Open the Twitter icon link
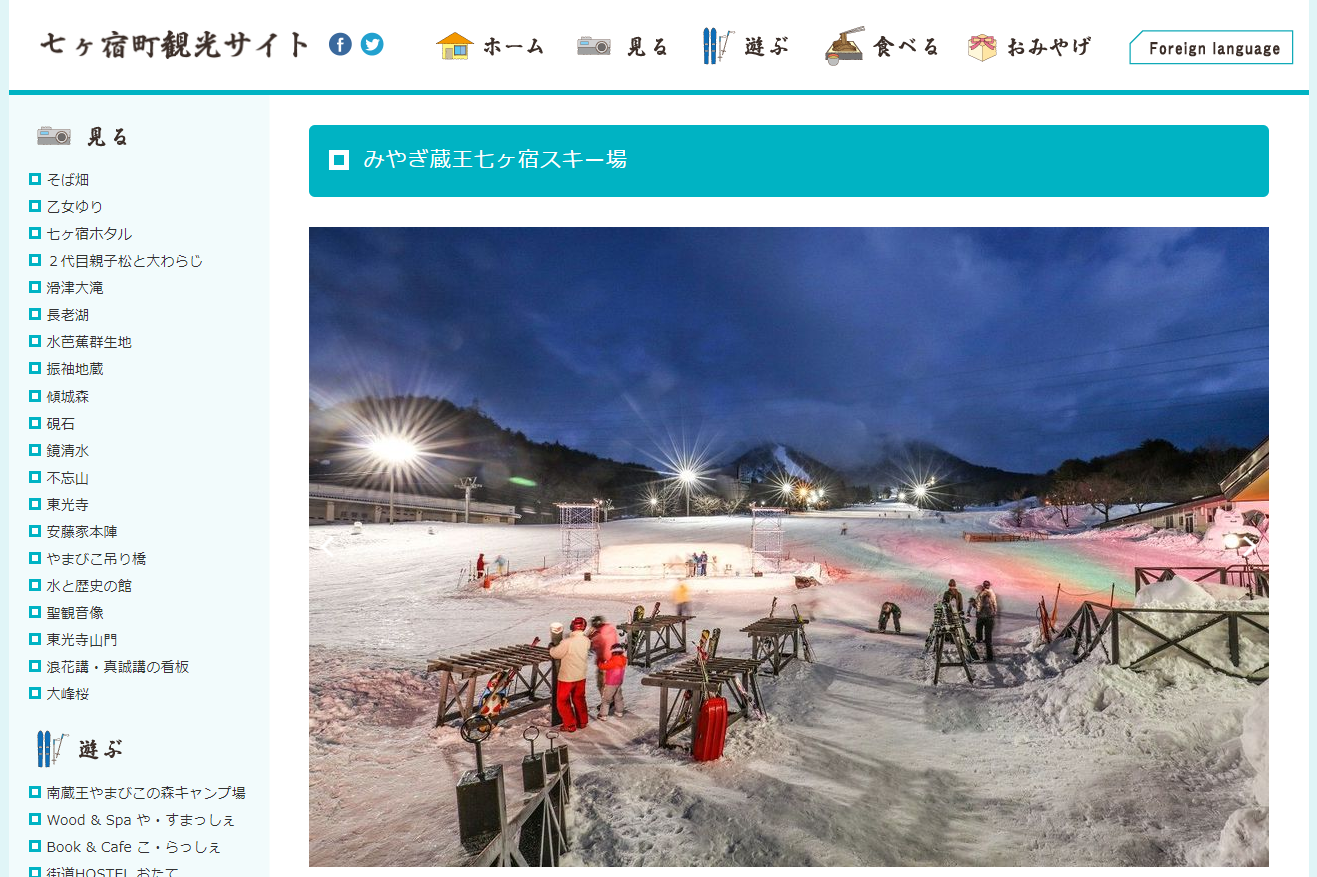 point(372,44)
